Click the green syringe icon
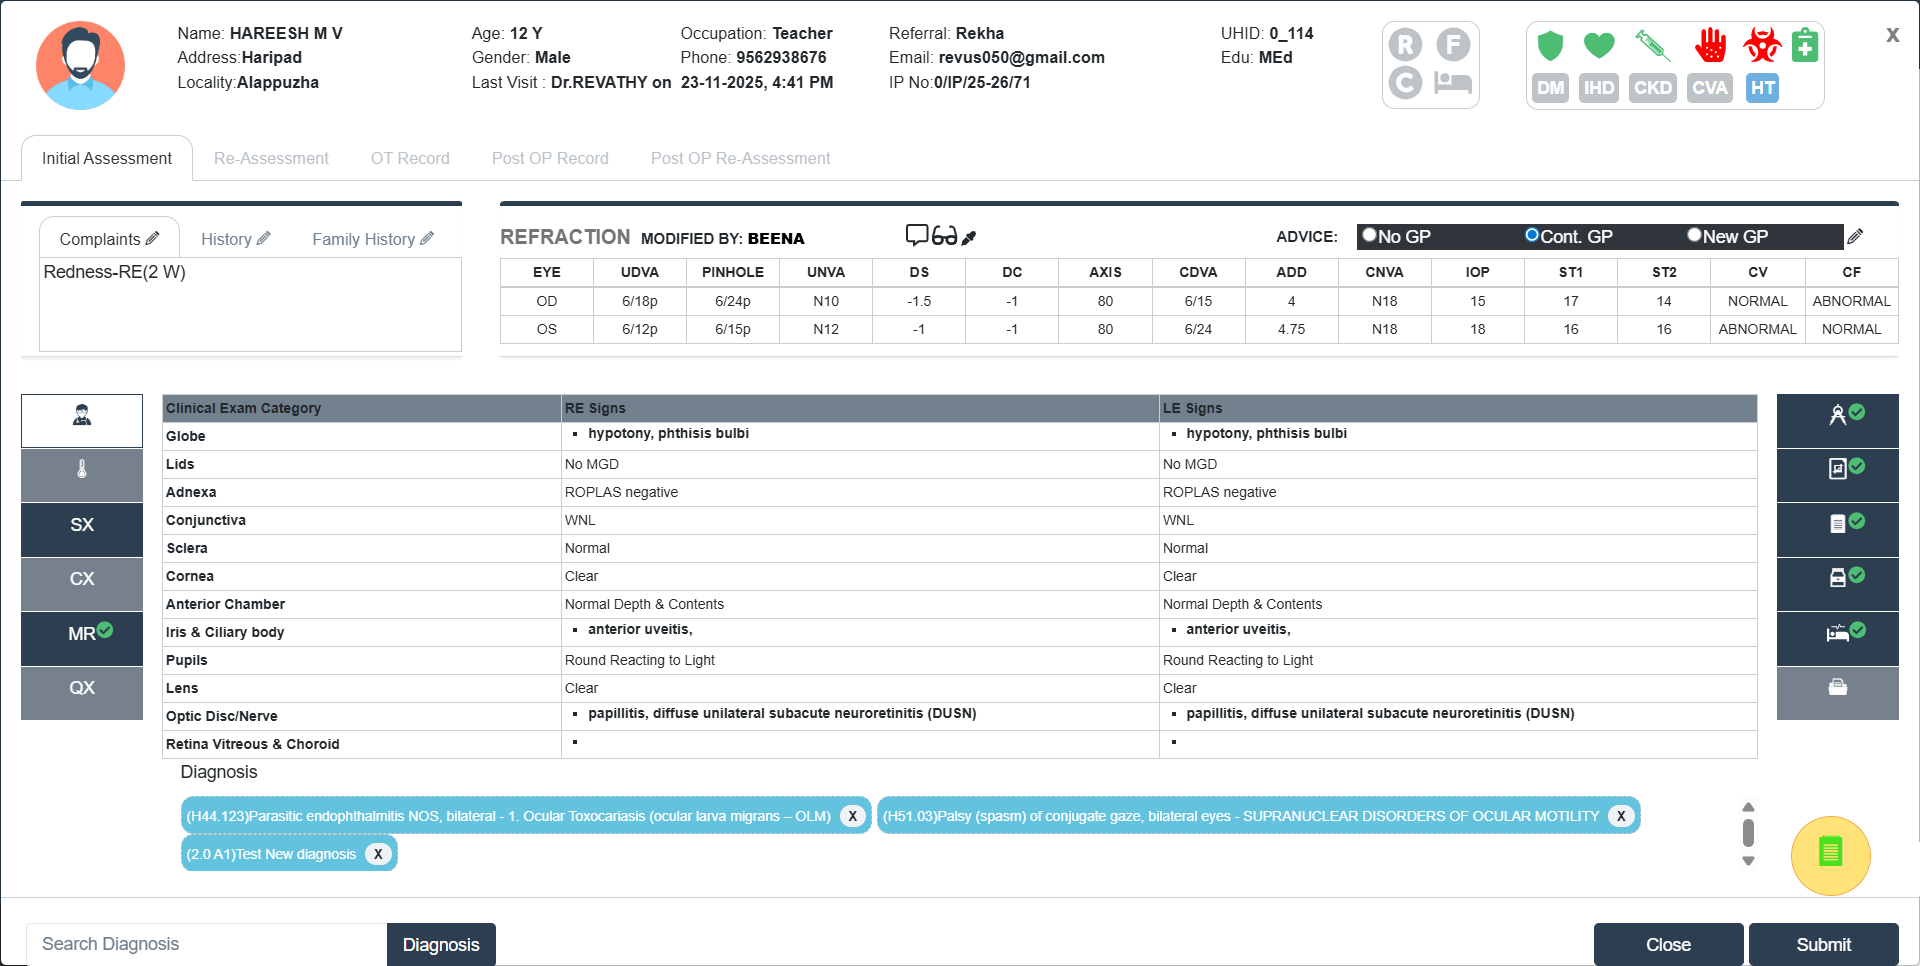Screen dimensions: 1920x966 click(1652, 45)
